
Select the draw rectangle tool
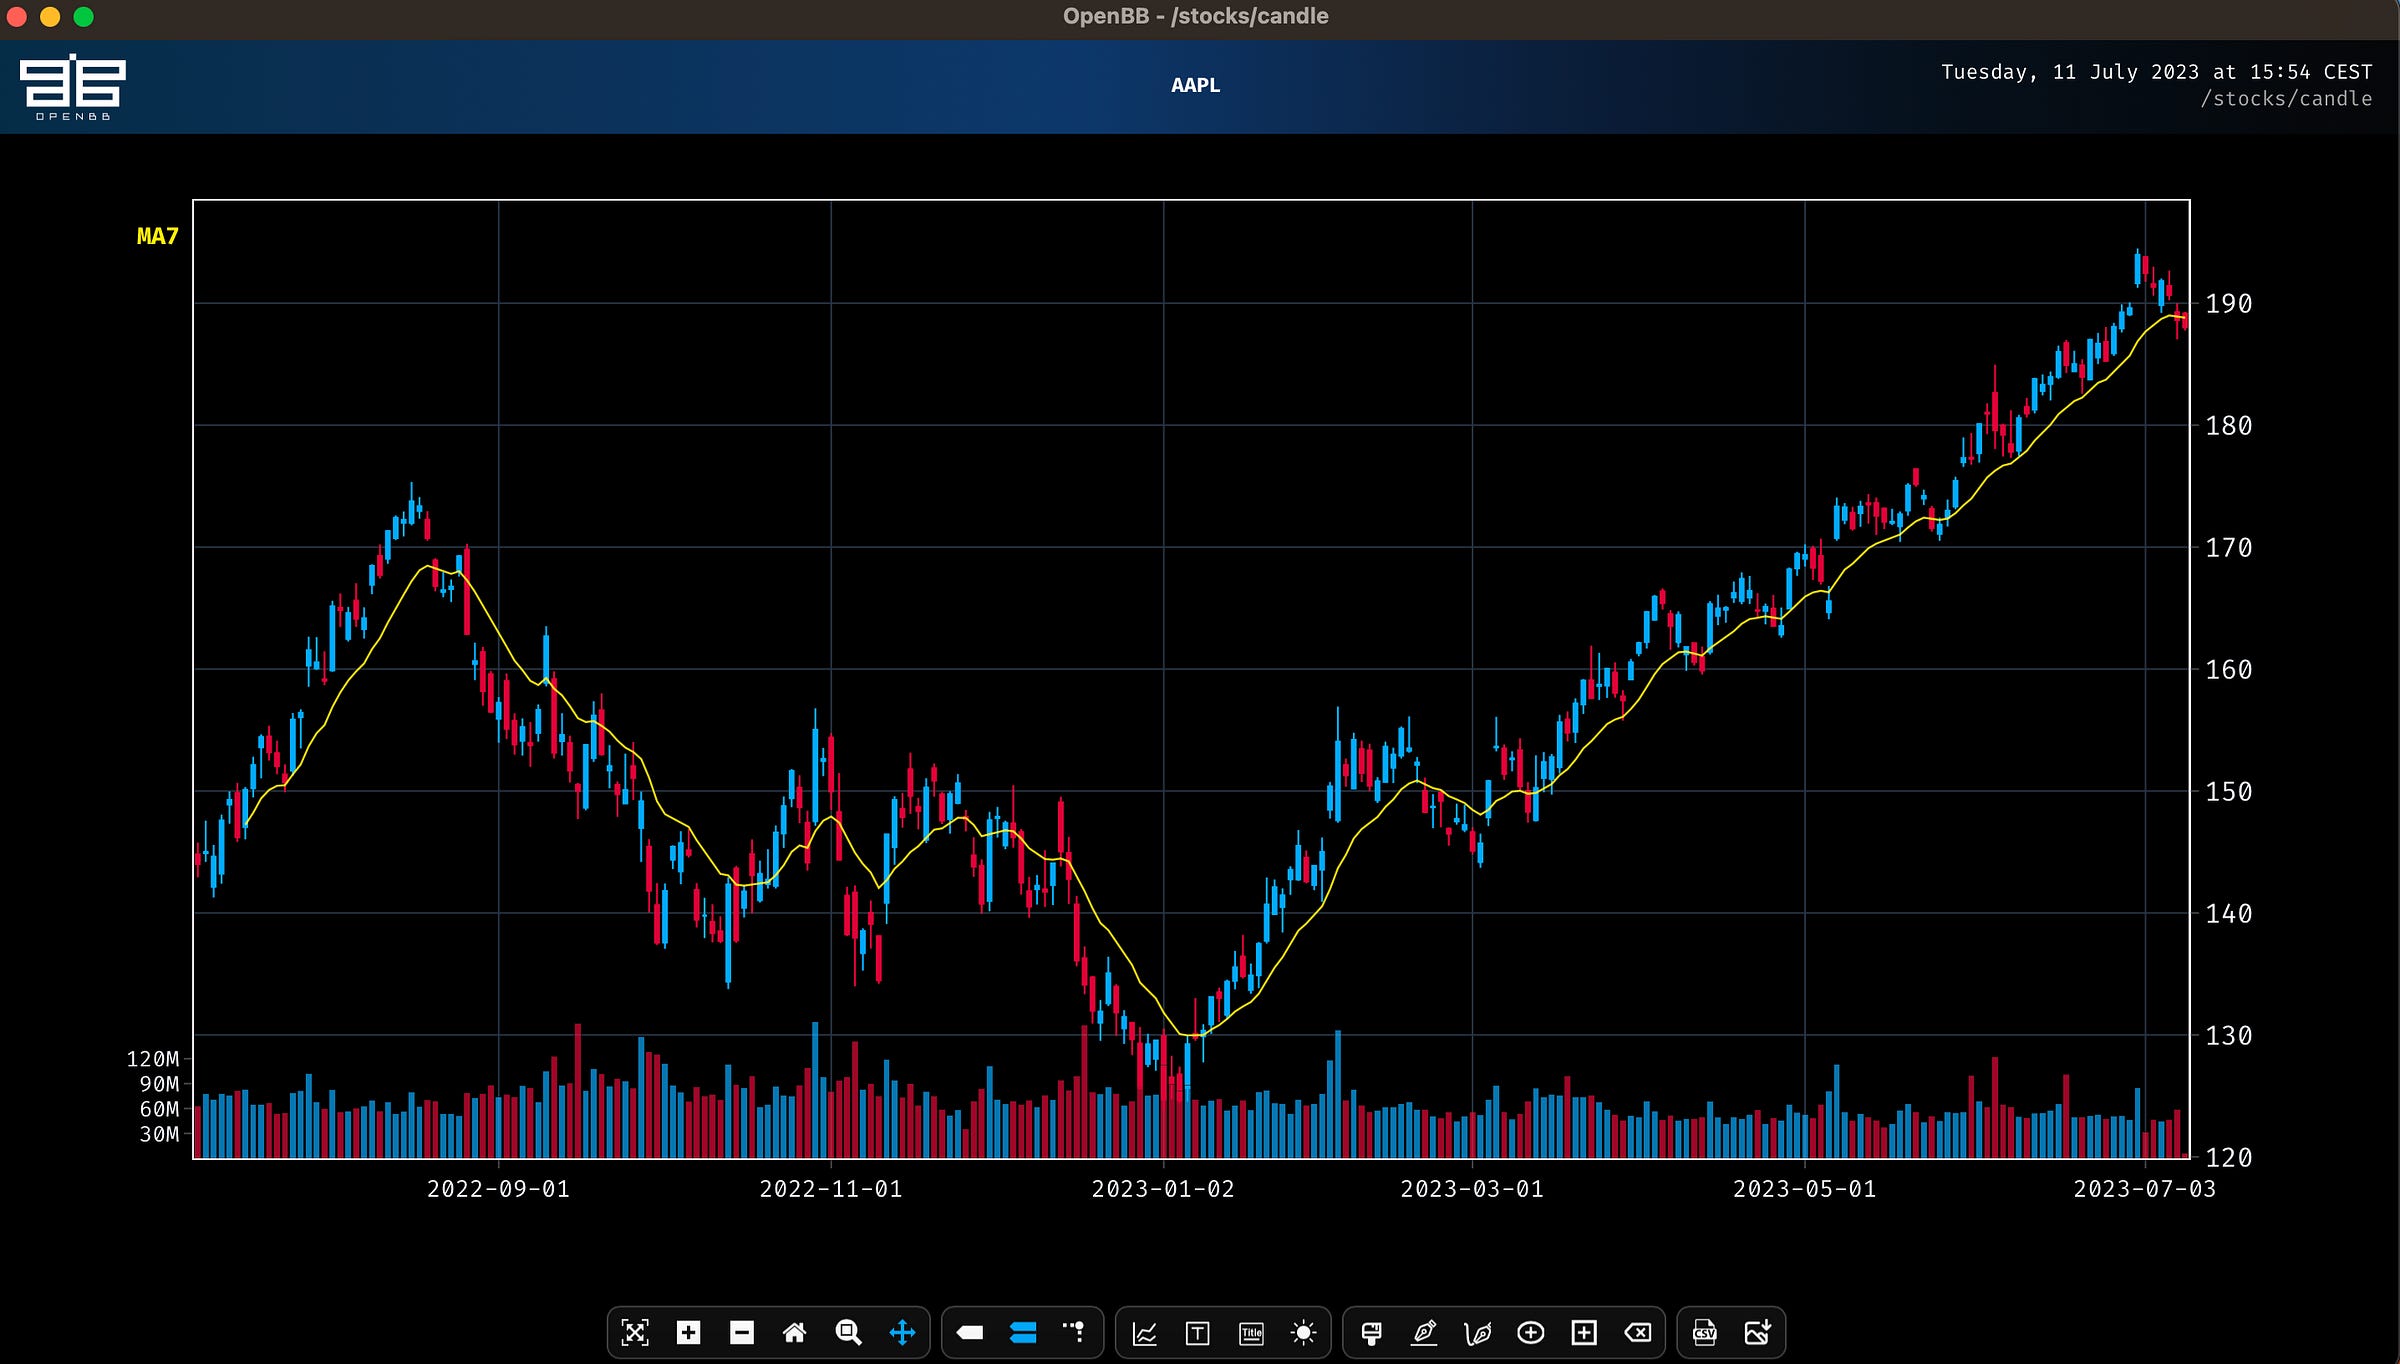click(x=1584, y=1332)
